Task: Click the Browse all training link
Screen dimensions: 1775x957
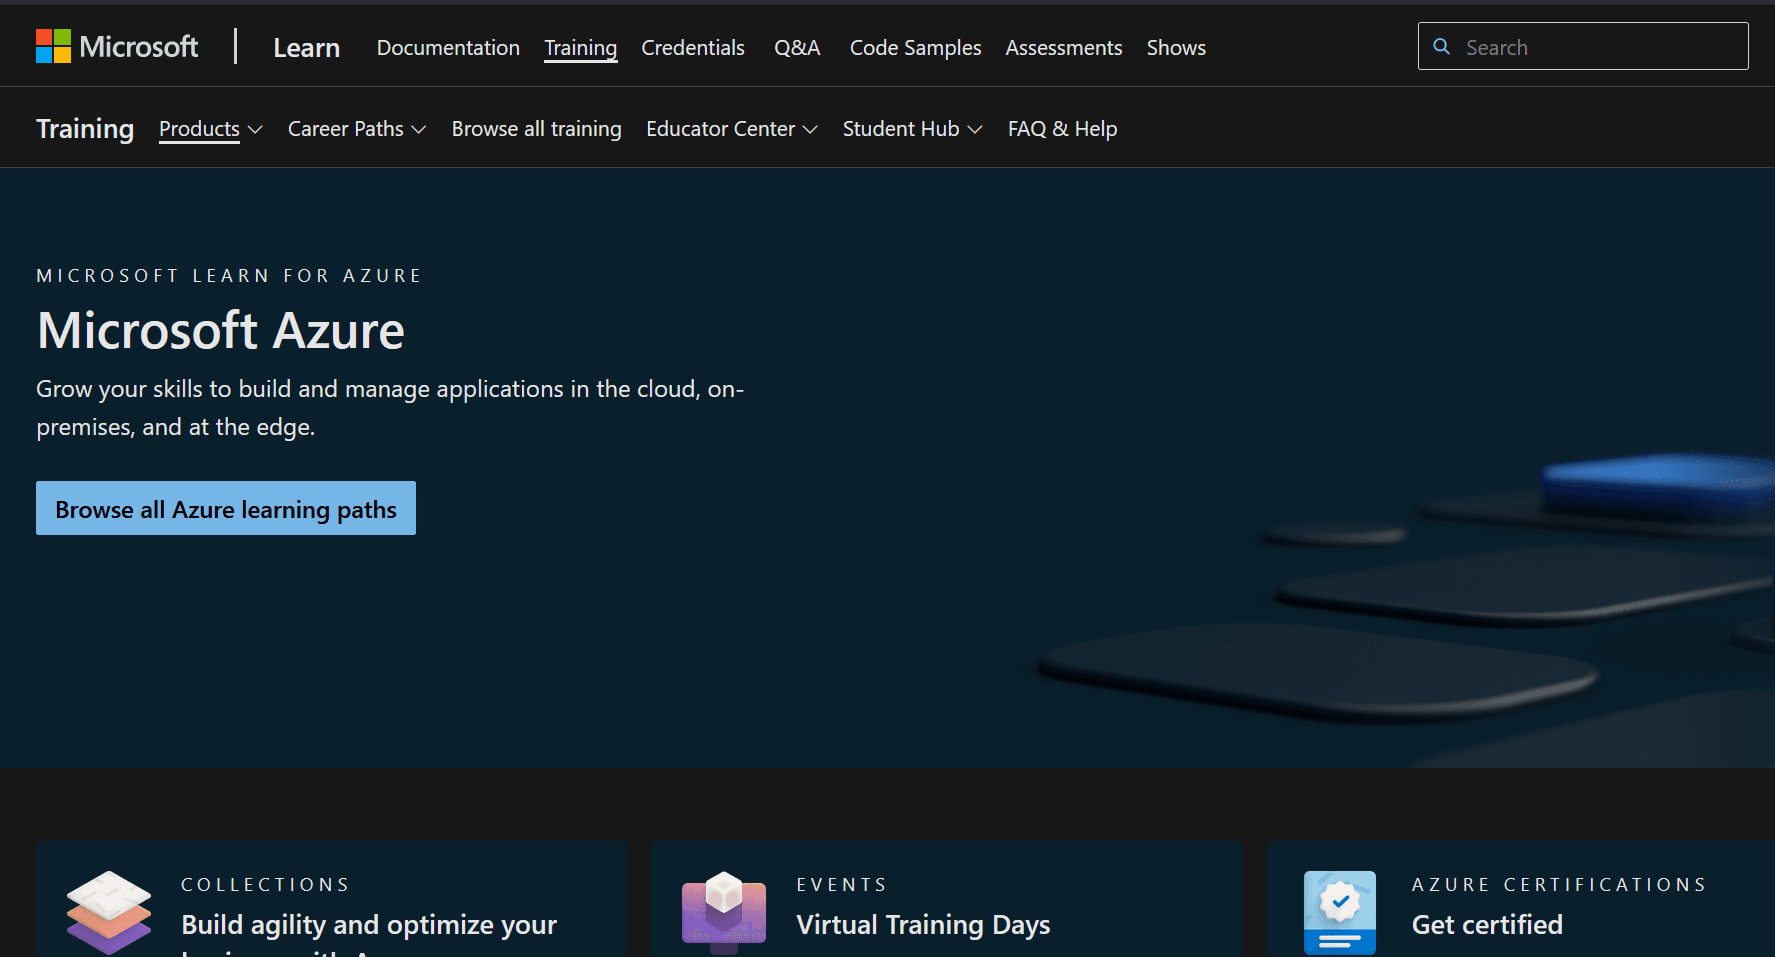Action: tap(536, 129)
